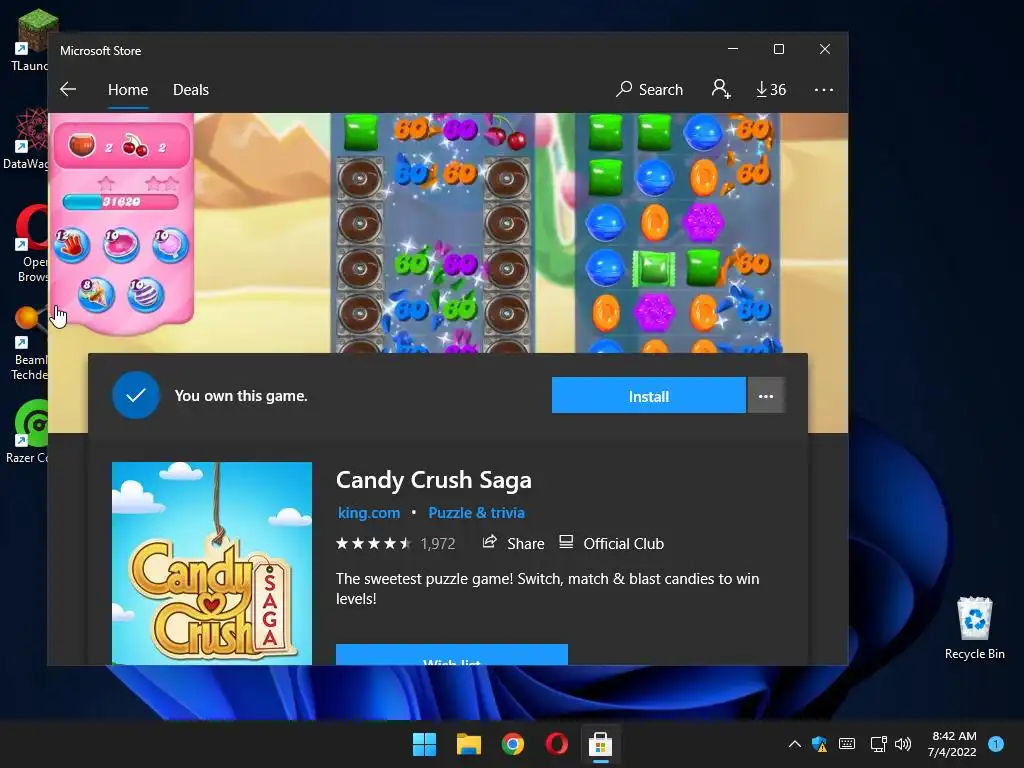Launch Google Chrome from the taskbar
This screenshot has height=768, width=1024.
click(513, 744)
